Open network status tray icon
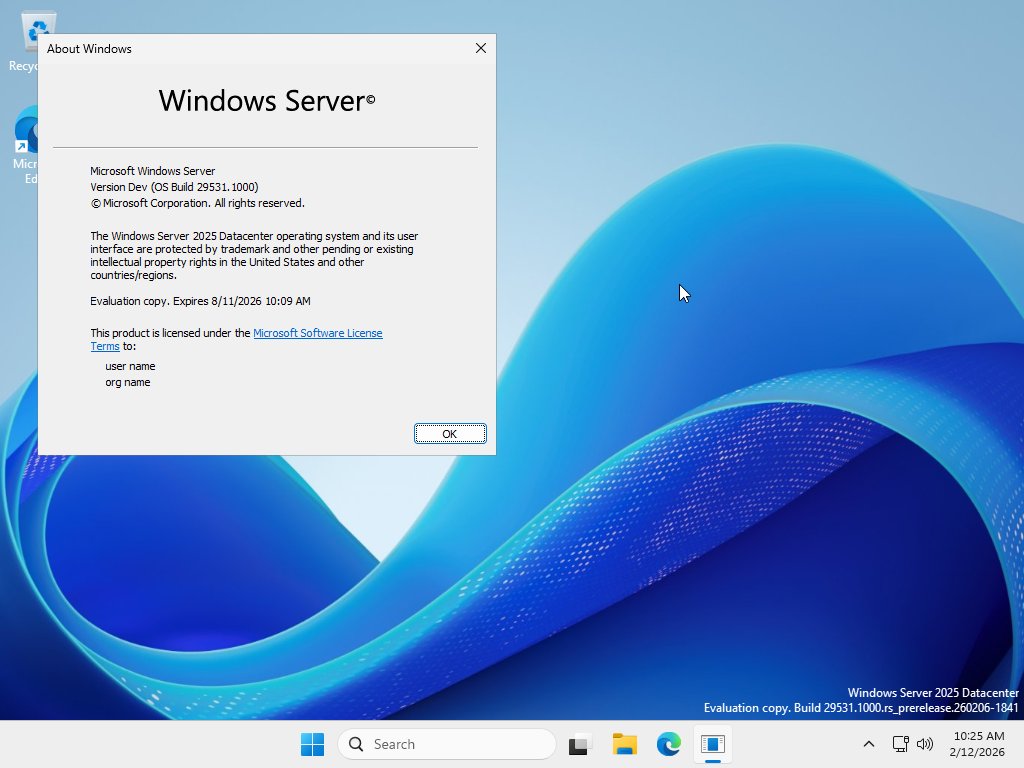 901,744
